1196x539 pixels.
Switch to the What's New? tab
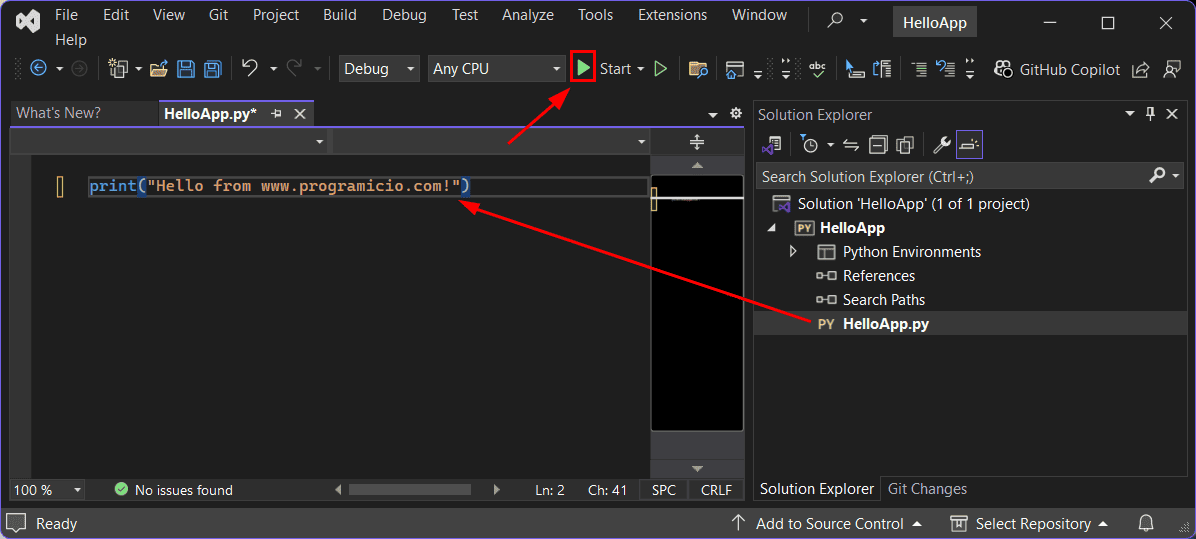tap(59, 113)
